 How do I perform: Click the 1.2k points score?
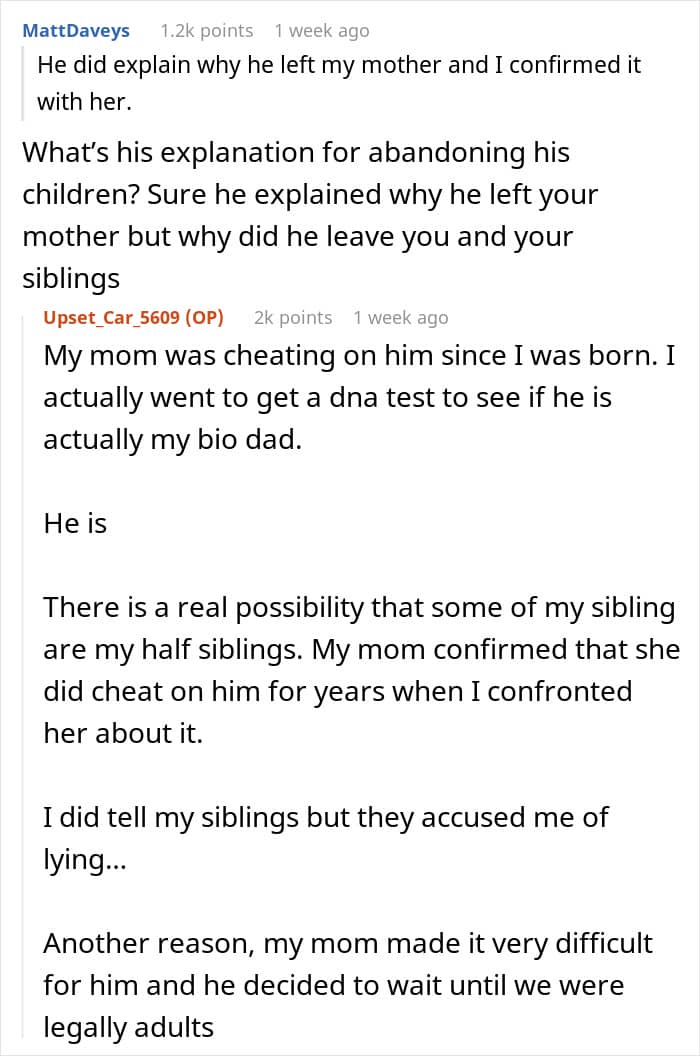pos(206,31)
